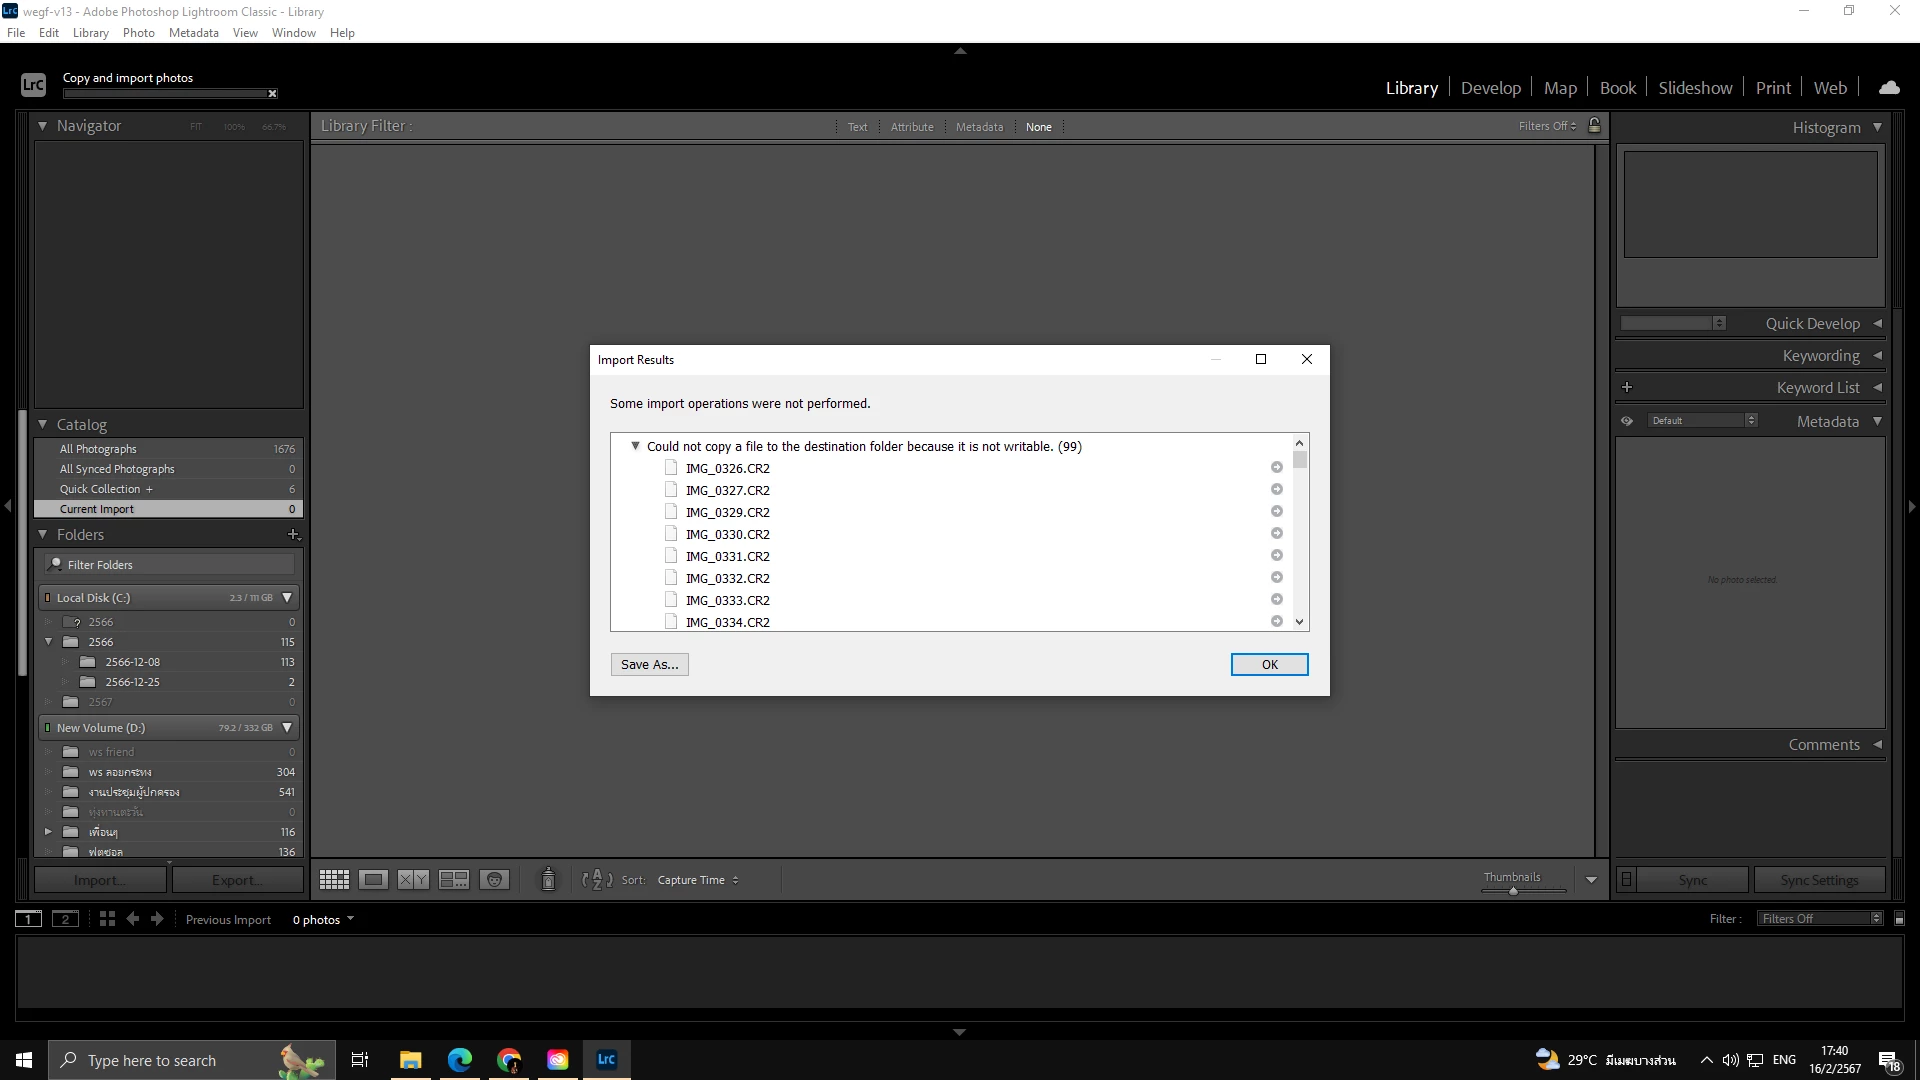Click the Painter spray can tool

548,880
